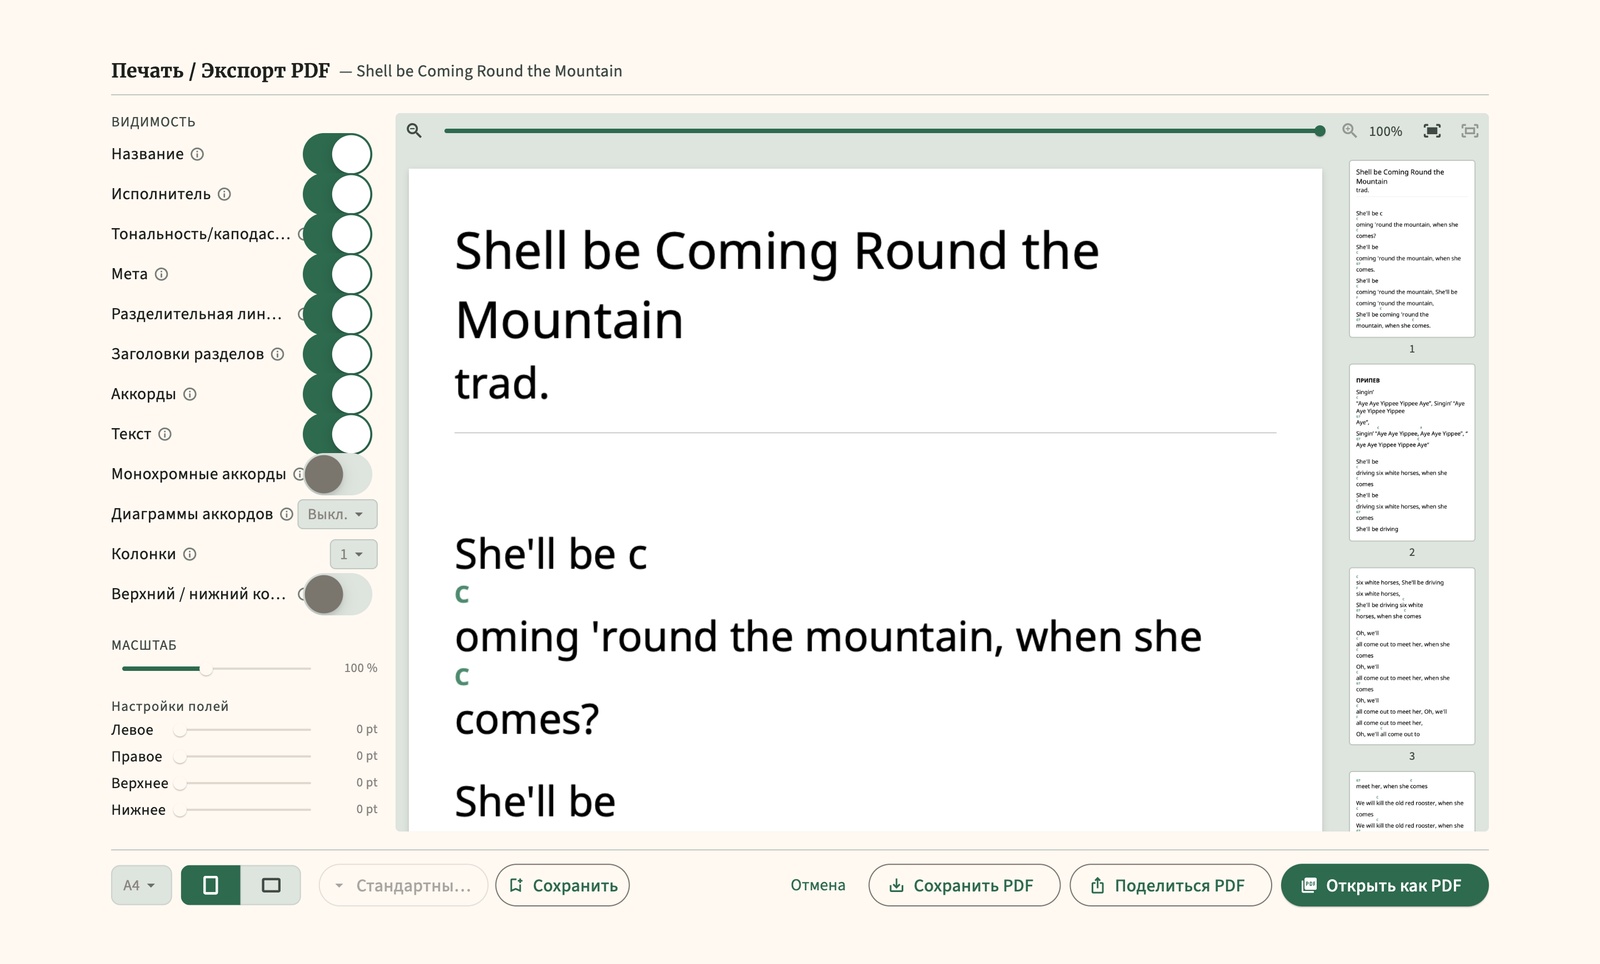Toggle the Исполнитель visibility switch

click(338, 194)
